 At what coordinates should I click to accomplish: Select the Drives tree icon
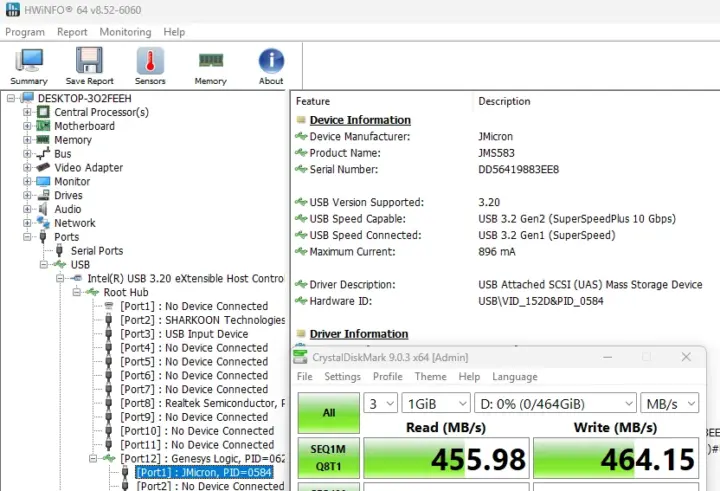pos(43,195)
